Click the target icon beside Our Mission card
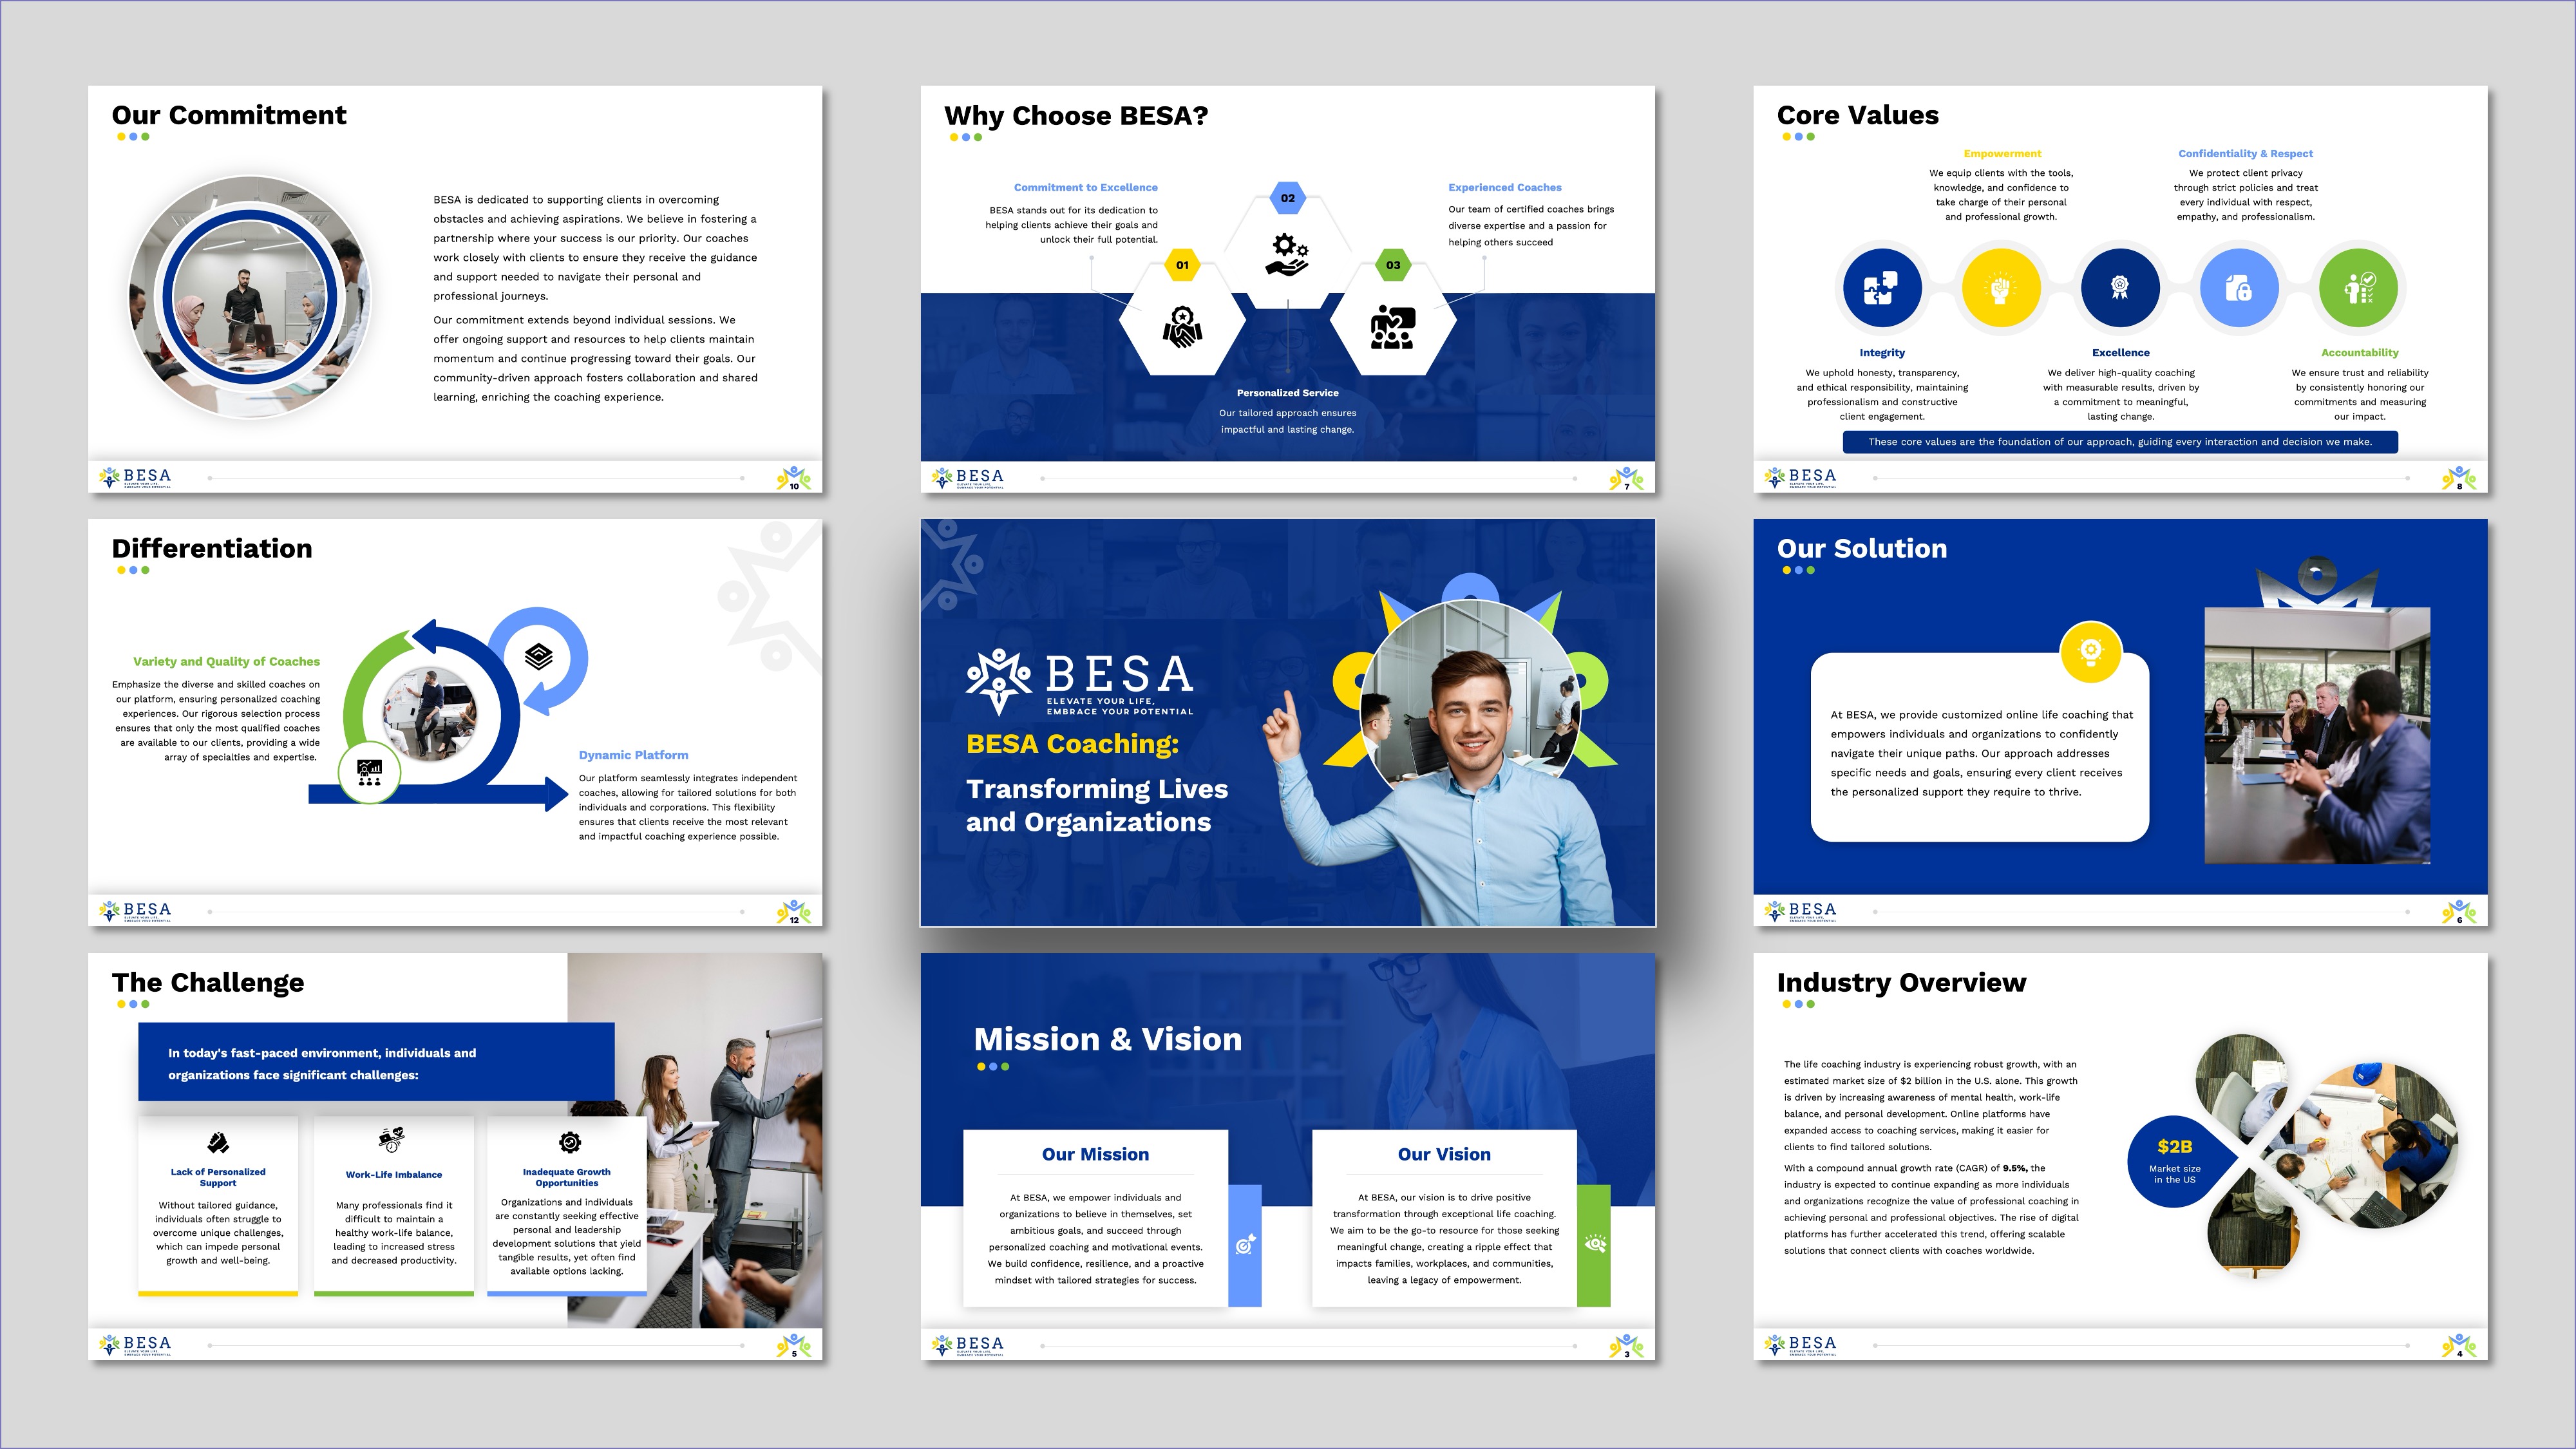This screenshot has height=1449, width=2576. 1245,1245
